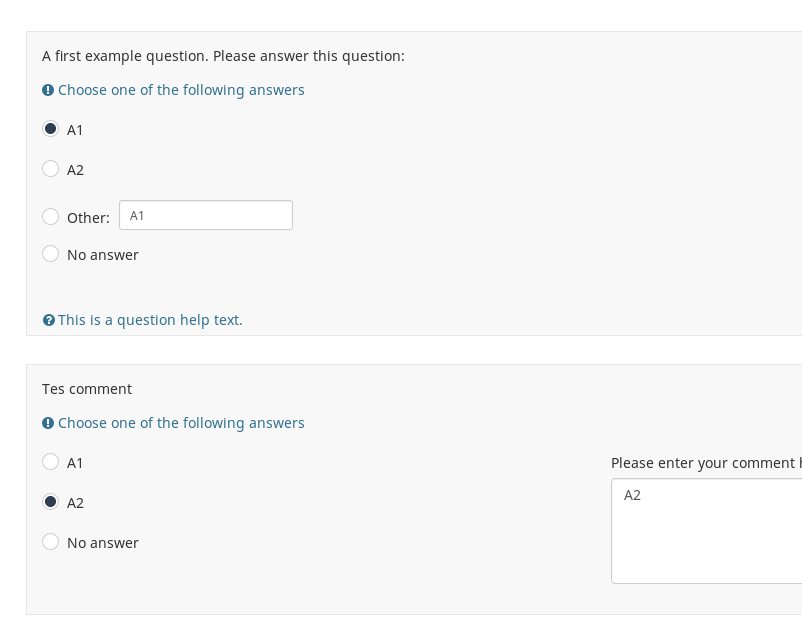Select A1 radio in the first example question
802x635 pixels.
click(x=51, y=129)
